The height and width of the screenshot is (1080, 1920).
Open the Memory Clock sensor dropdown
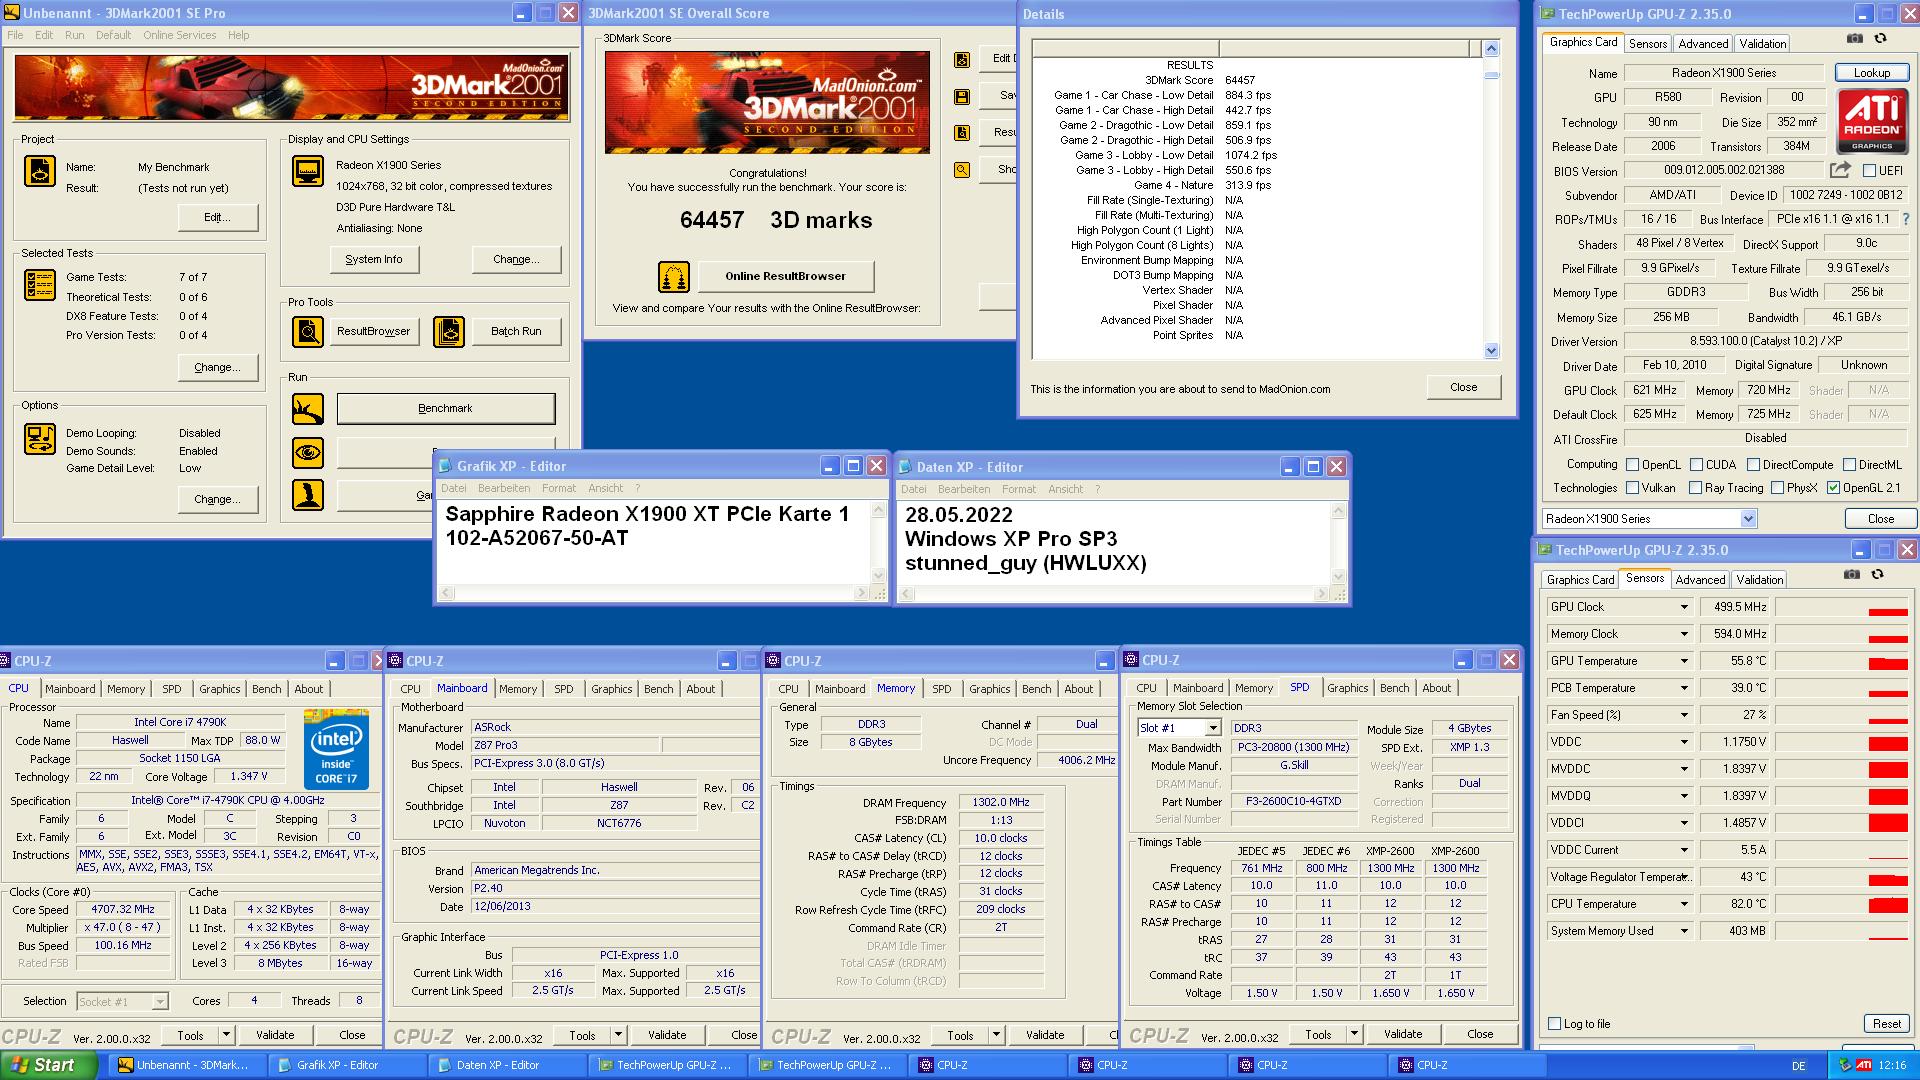pyautogui.click(x=1684, y=634)
